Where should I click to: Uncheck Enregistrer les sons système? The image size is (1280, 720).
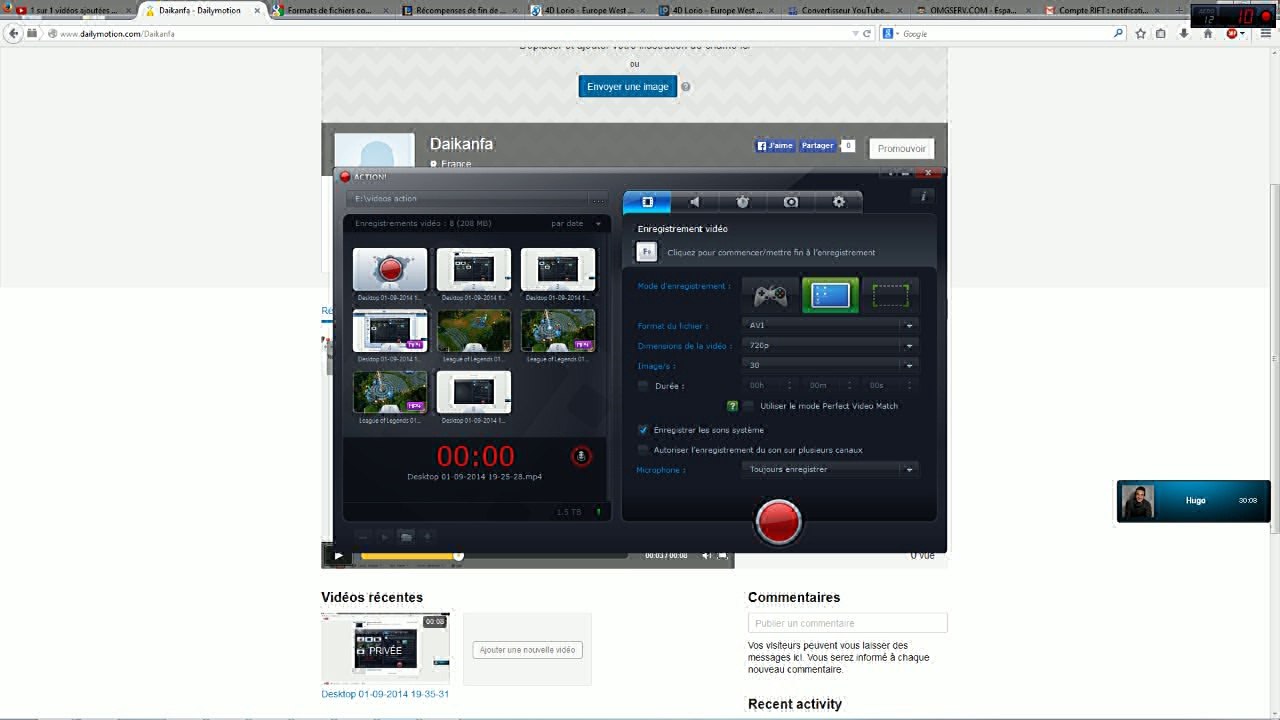pos(643,430)
